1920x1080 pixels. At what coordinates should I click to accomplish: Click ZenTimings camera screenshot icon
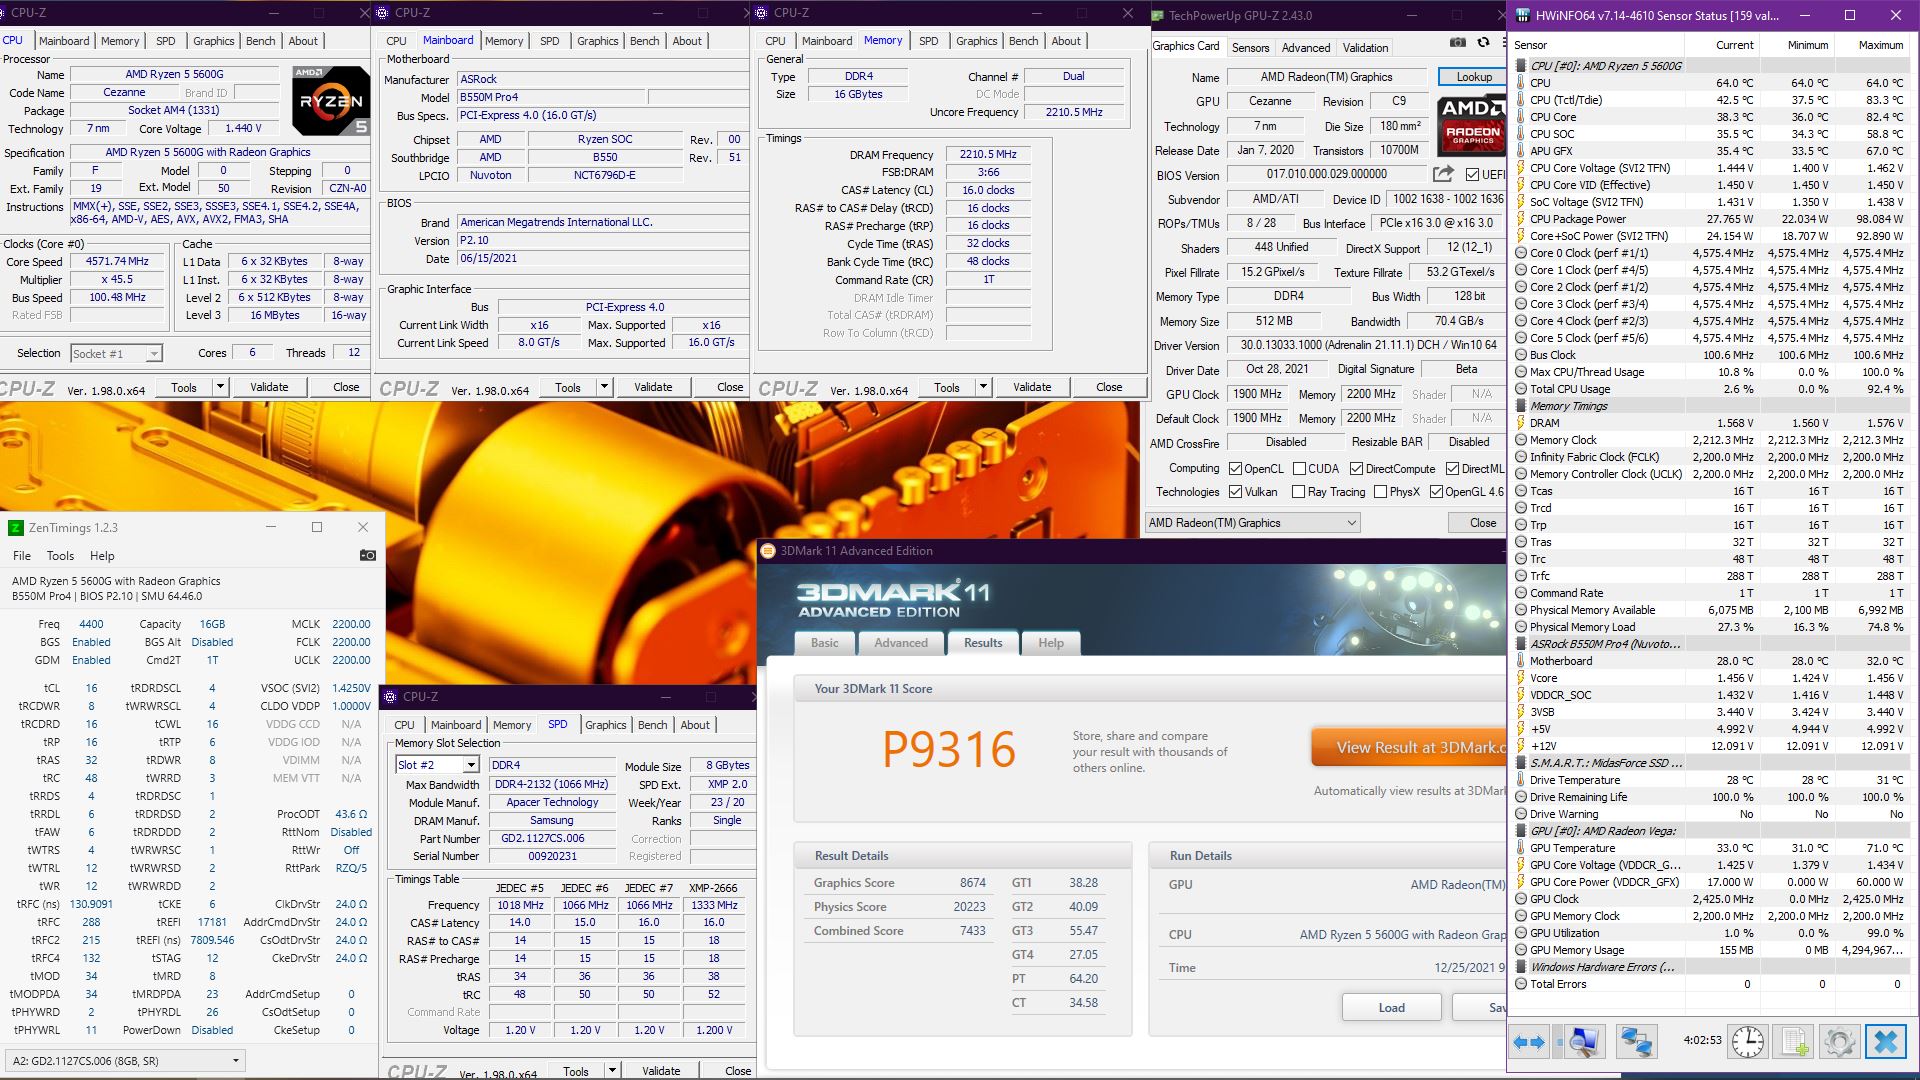point(367,555)
